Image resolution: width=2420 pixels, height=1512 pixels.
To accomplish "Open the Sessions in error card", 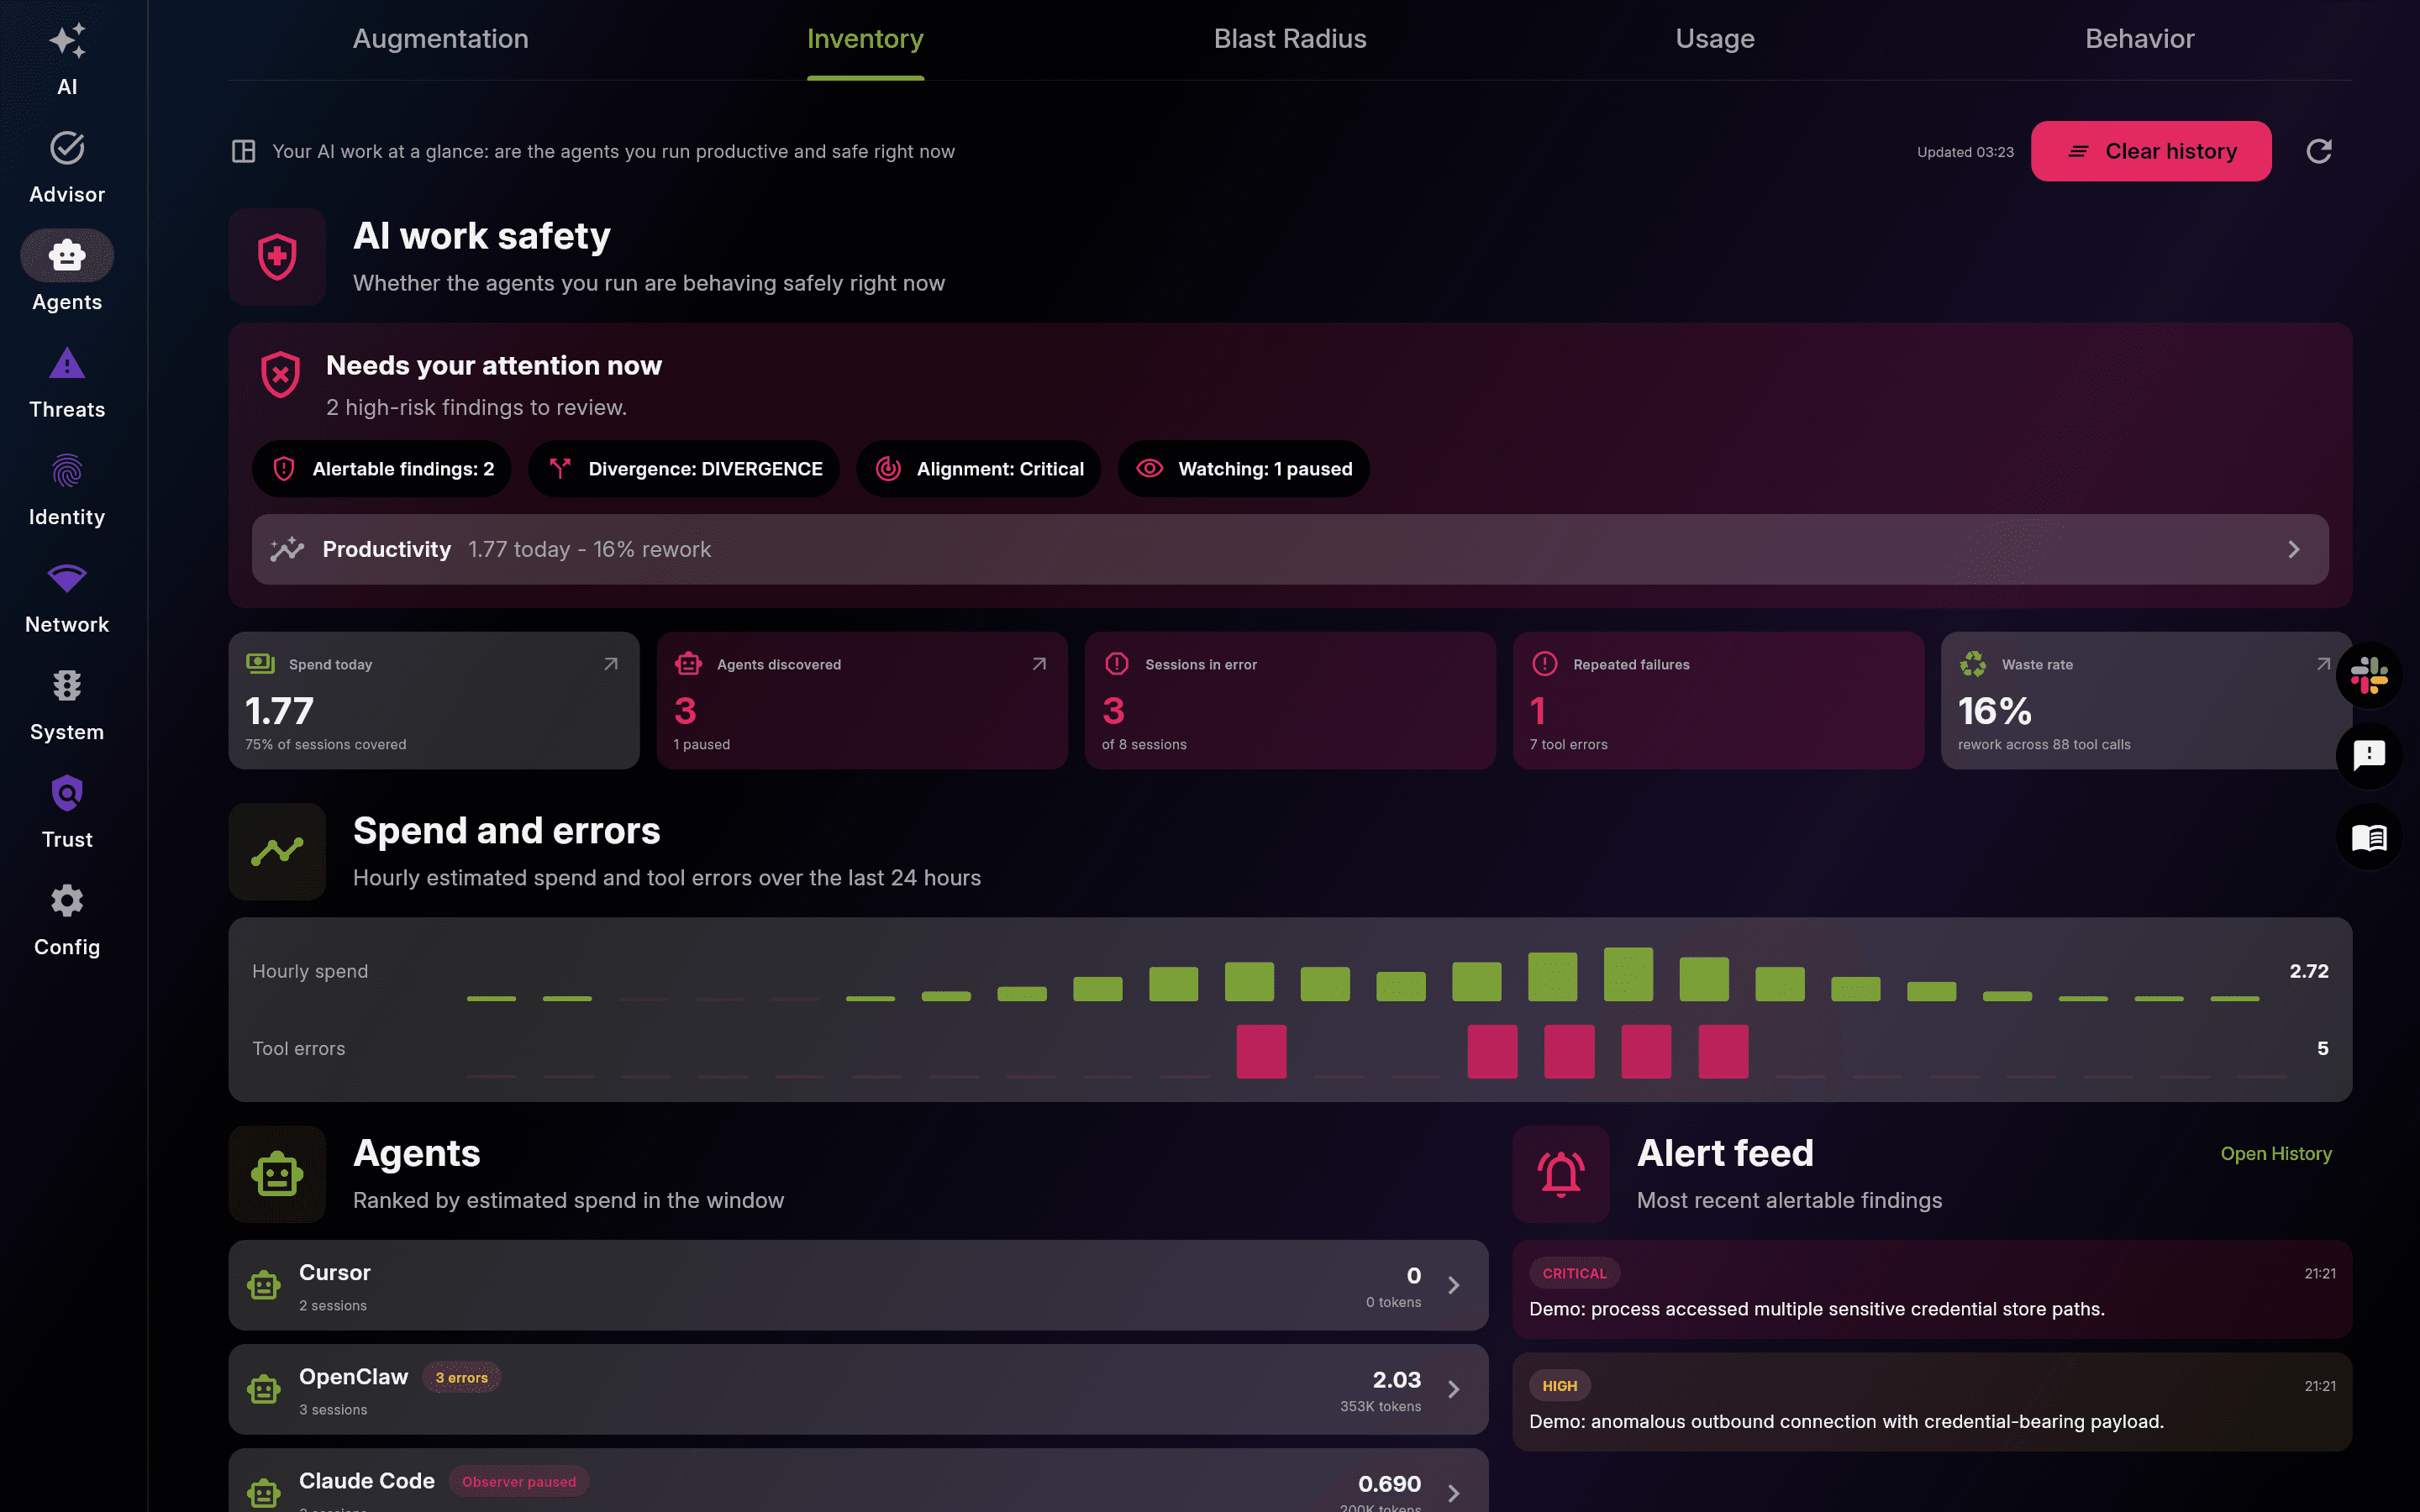I will click(x=1290, y=700).
